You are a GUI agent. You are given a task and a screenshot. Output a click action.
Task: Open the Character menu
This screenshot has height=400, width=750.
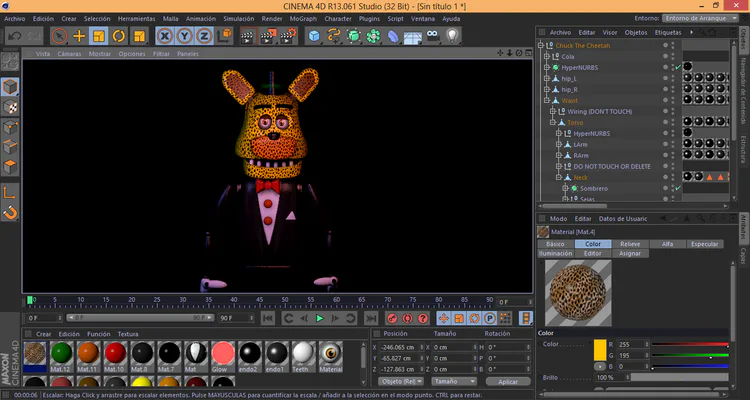338,19
